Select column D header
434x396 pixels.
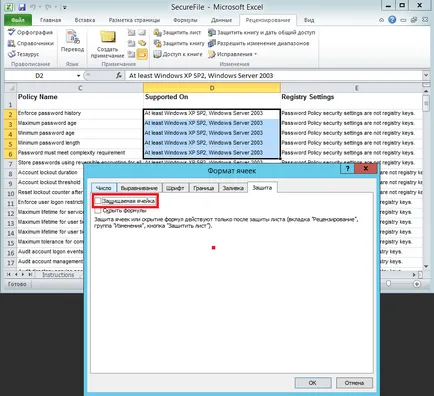tap(212, 88)
